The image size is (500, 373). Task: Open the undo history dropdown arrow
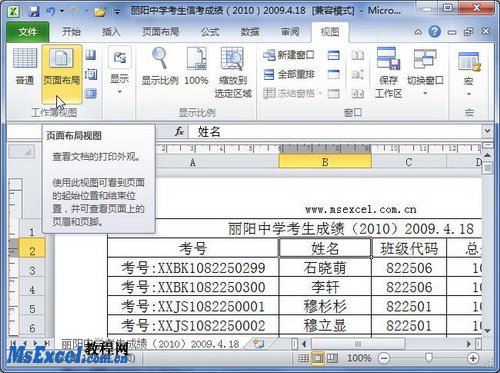coord(62,11)
